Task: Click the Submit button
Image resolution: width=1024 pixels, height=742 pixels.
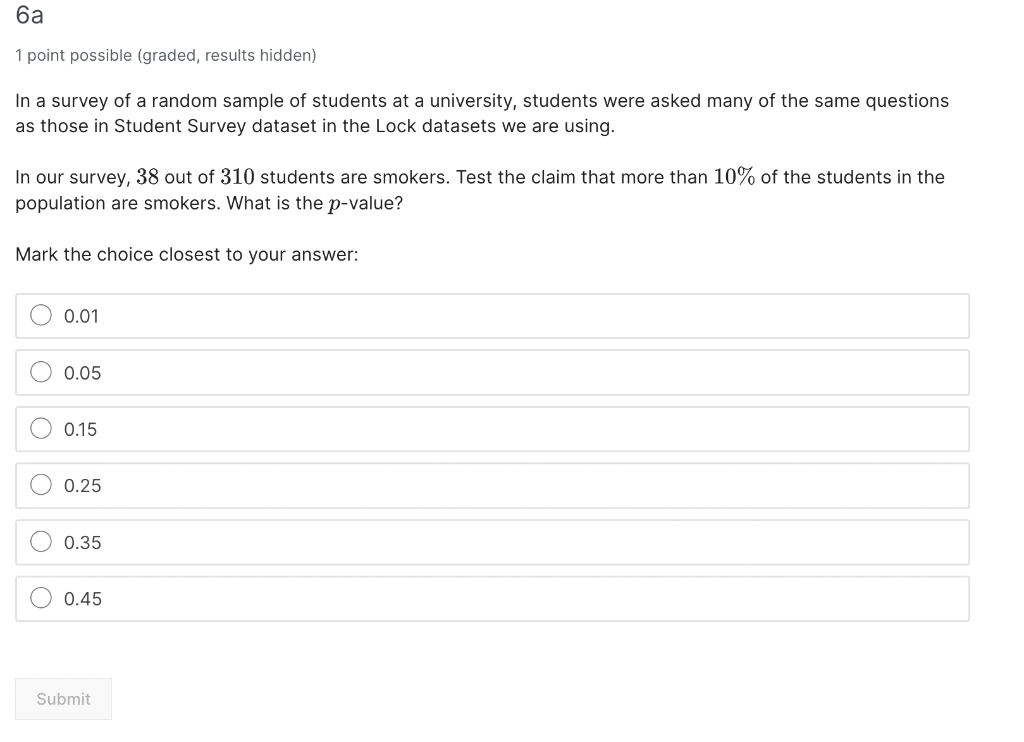Action: pyautogui.click(x=63, y=699)
